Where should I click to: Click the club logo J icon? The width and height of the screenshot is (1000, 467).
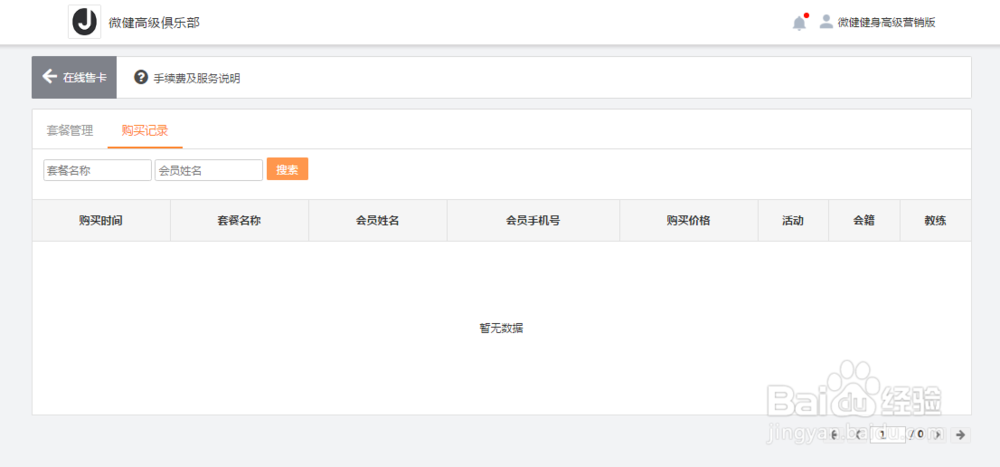point(85,22)
